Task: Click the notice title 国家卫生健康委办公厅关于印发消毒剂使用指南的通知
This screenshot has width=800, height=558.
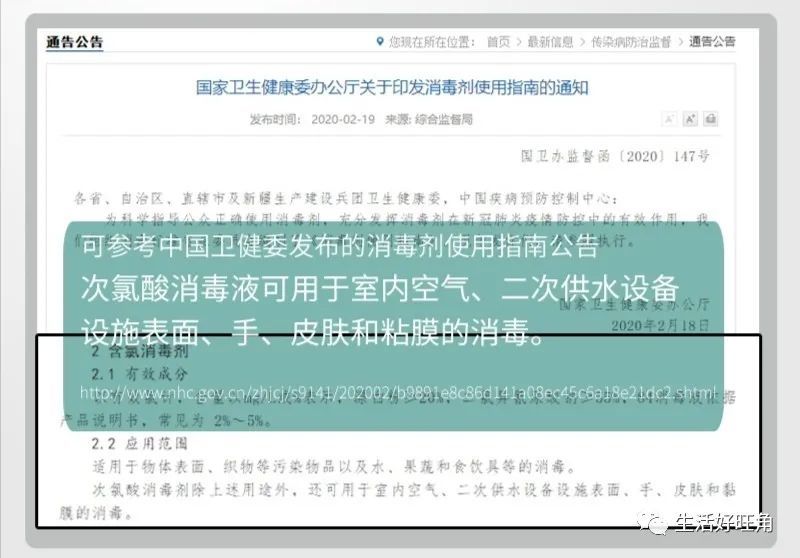Action: [x=392, y=88]
